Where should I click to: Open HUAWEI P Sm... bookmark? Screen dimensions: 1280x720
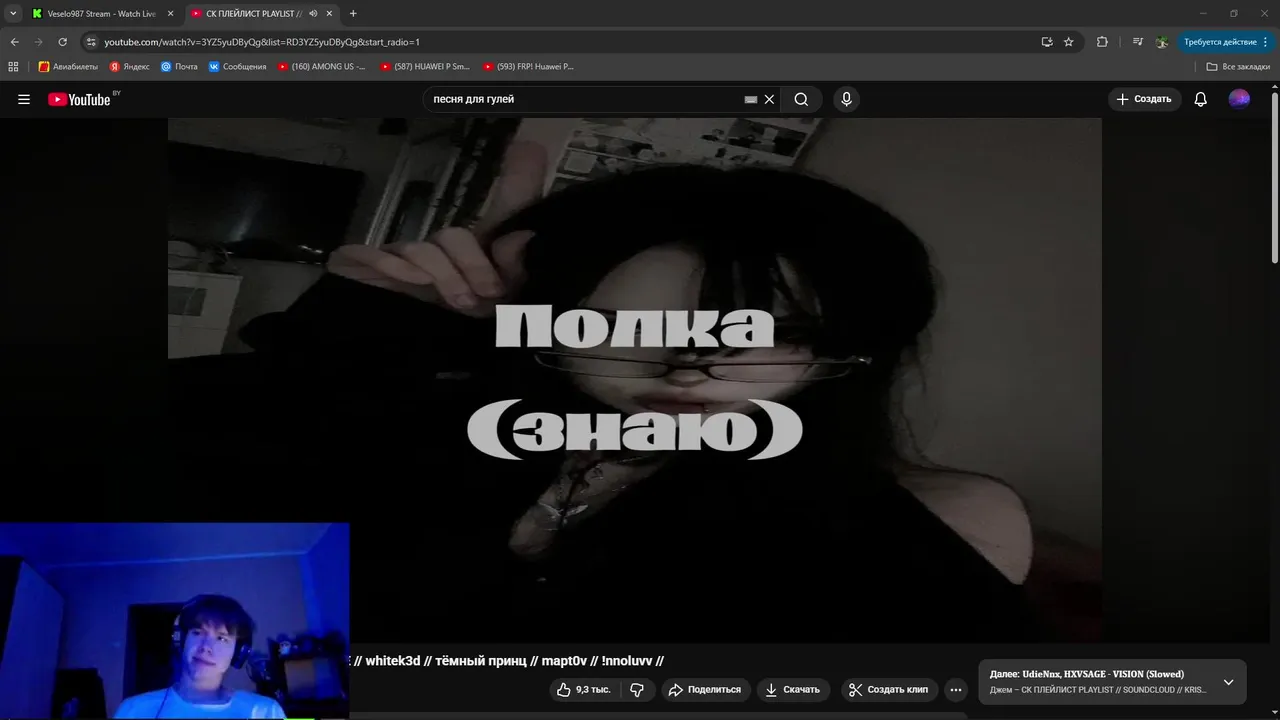coord(425,67)
